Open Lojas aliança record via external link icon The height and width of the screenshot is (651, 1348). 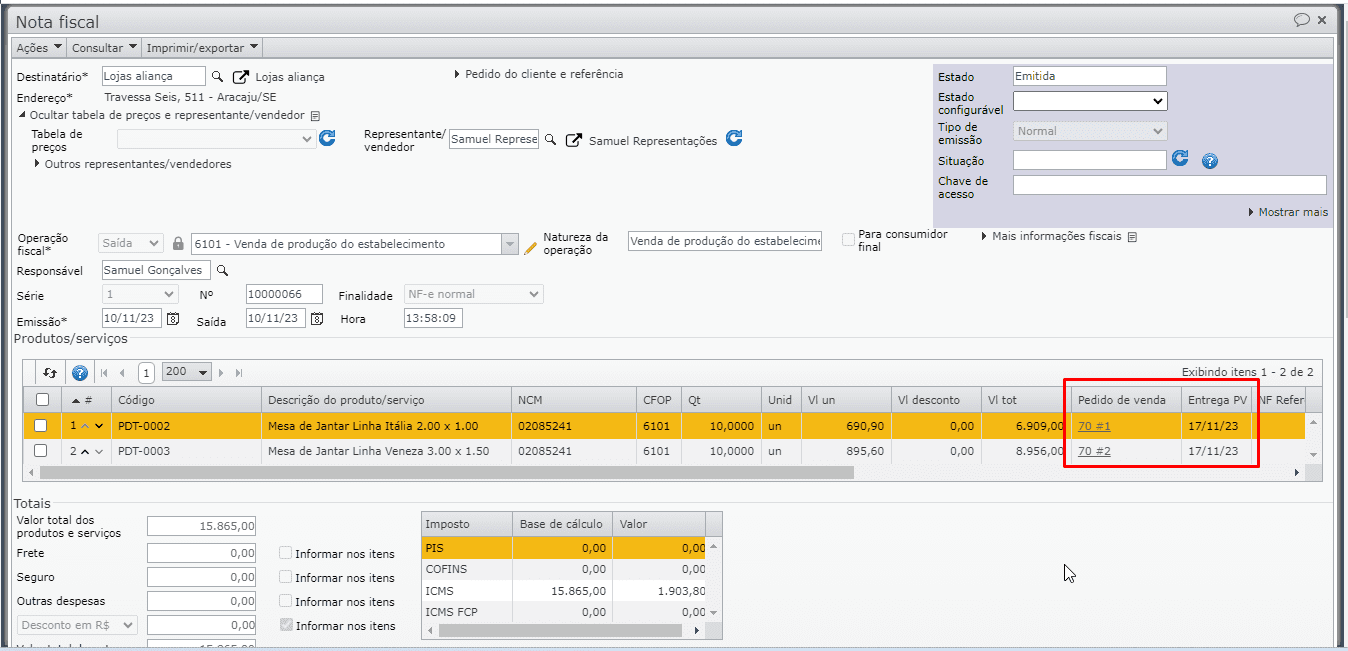point(241,77)
